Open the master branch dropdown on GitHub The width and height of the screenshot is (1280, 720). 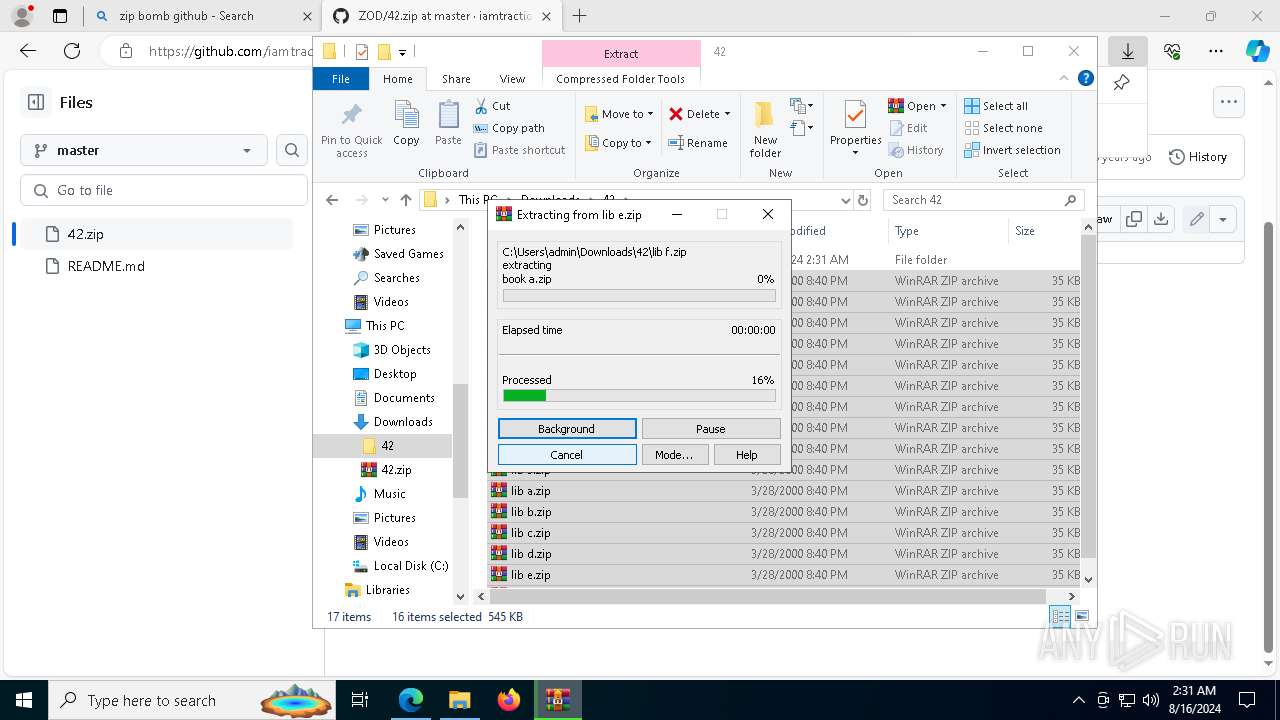tap(144, 150)
